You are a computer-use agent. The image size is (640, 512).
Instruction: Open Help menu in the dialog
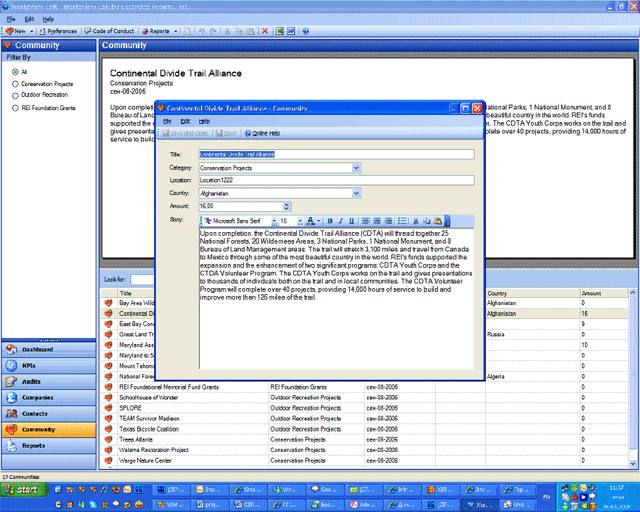(x=204, y=121)
